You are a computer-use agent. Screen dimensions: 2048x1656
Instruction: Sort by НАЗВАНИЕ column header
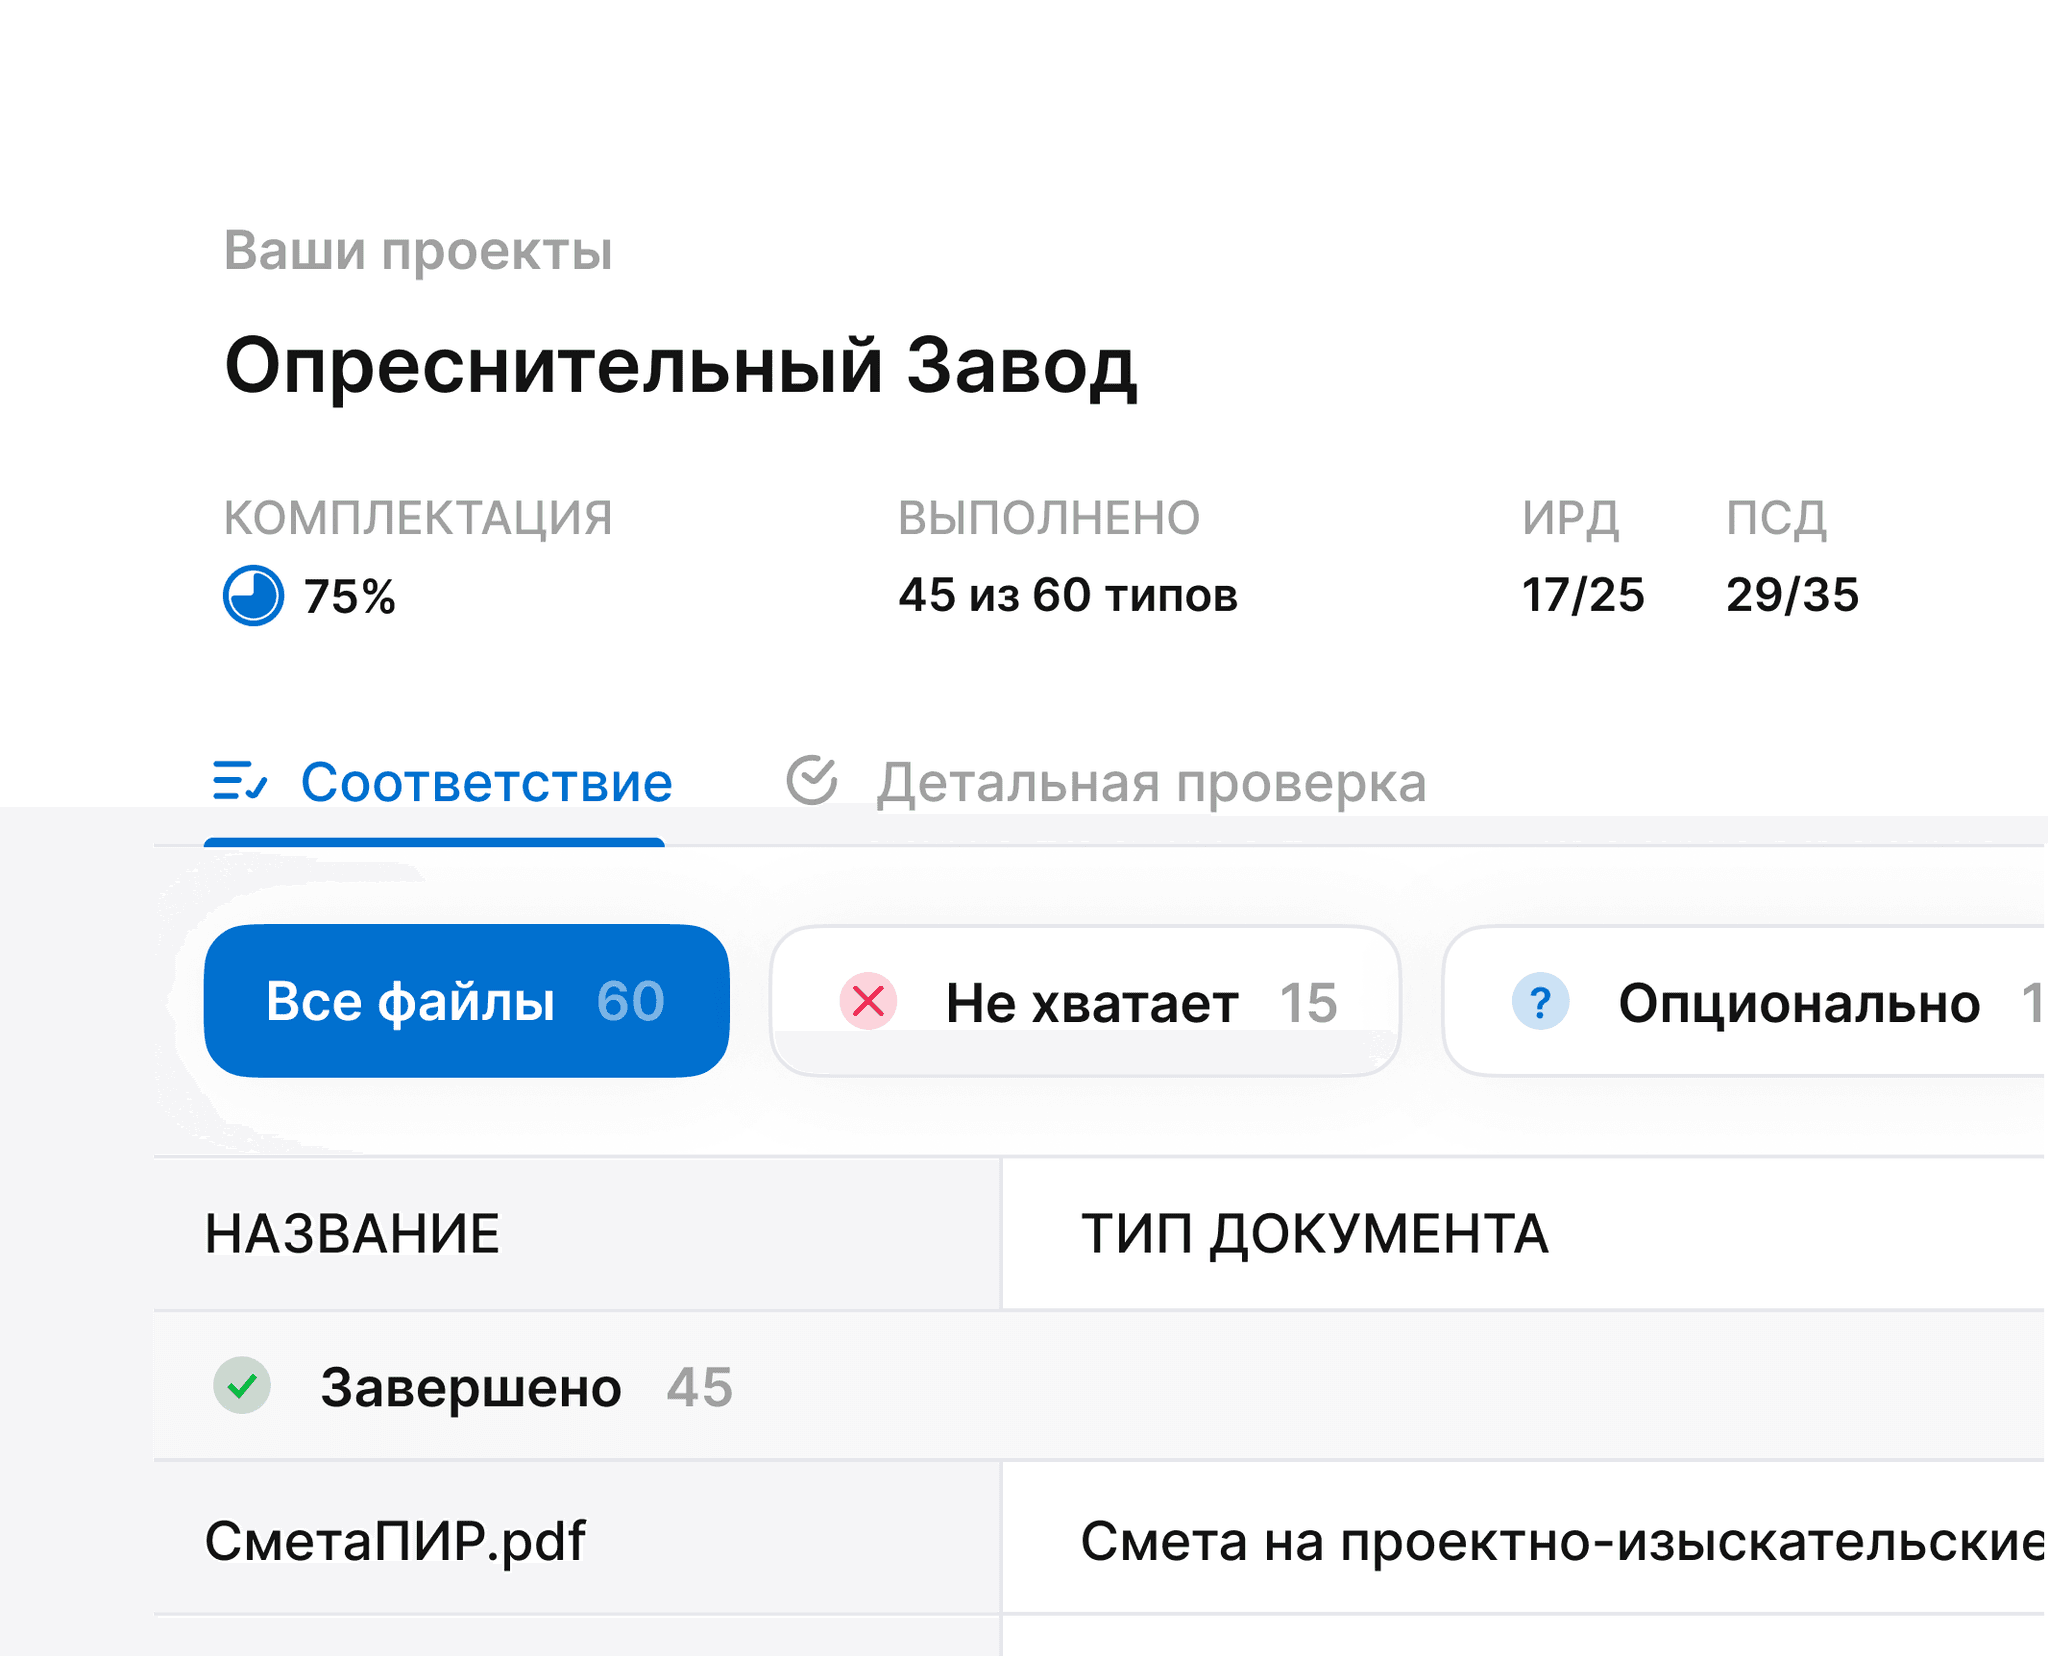pos(352,1234)
